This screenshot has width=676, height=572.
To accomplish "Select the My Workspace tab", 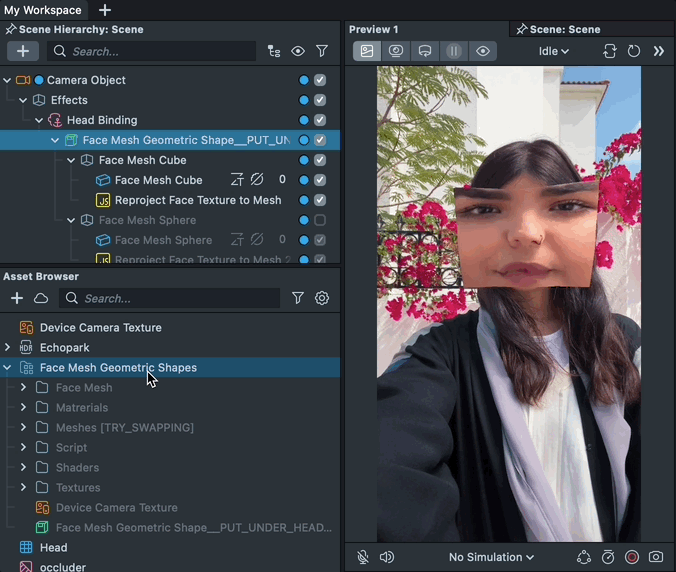I will pyautogui.click(x=42, y=10).
